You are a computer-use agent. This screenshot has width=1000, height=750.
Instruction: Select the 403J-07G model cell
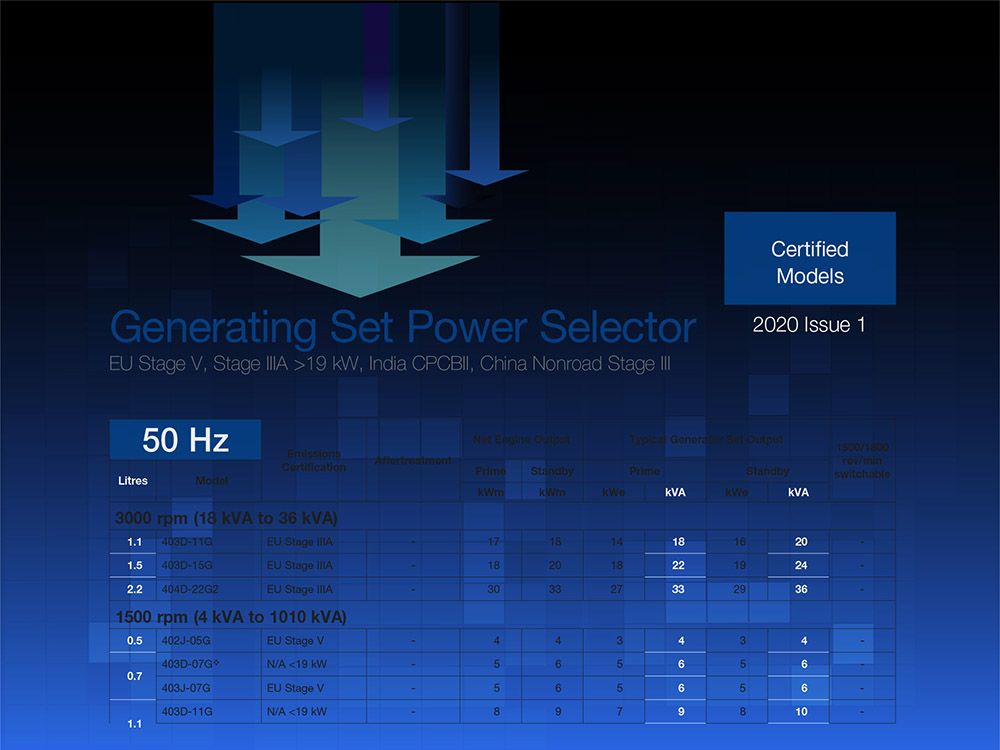tap(187, 688)
